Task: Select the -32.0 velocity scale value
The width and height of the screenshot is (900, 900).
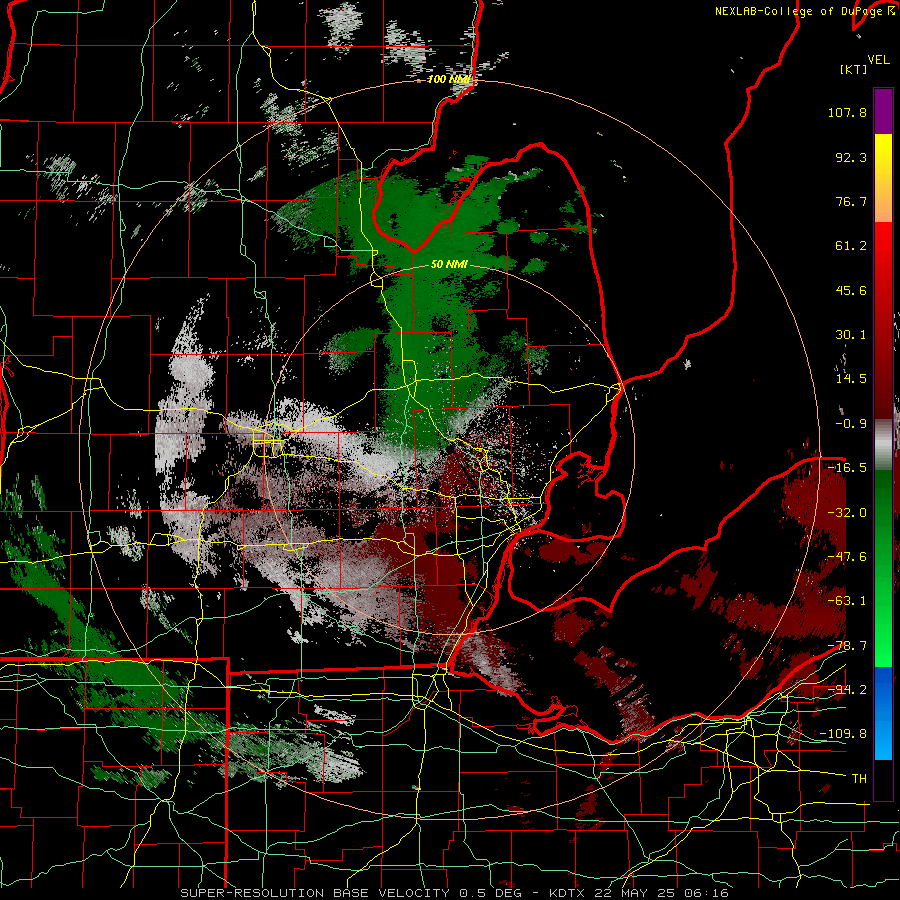Action: point(847,513)
